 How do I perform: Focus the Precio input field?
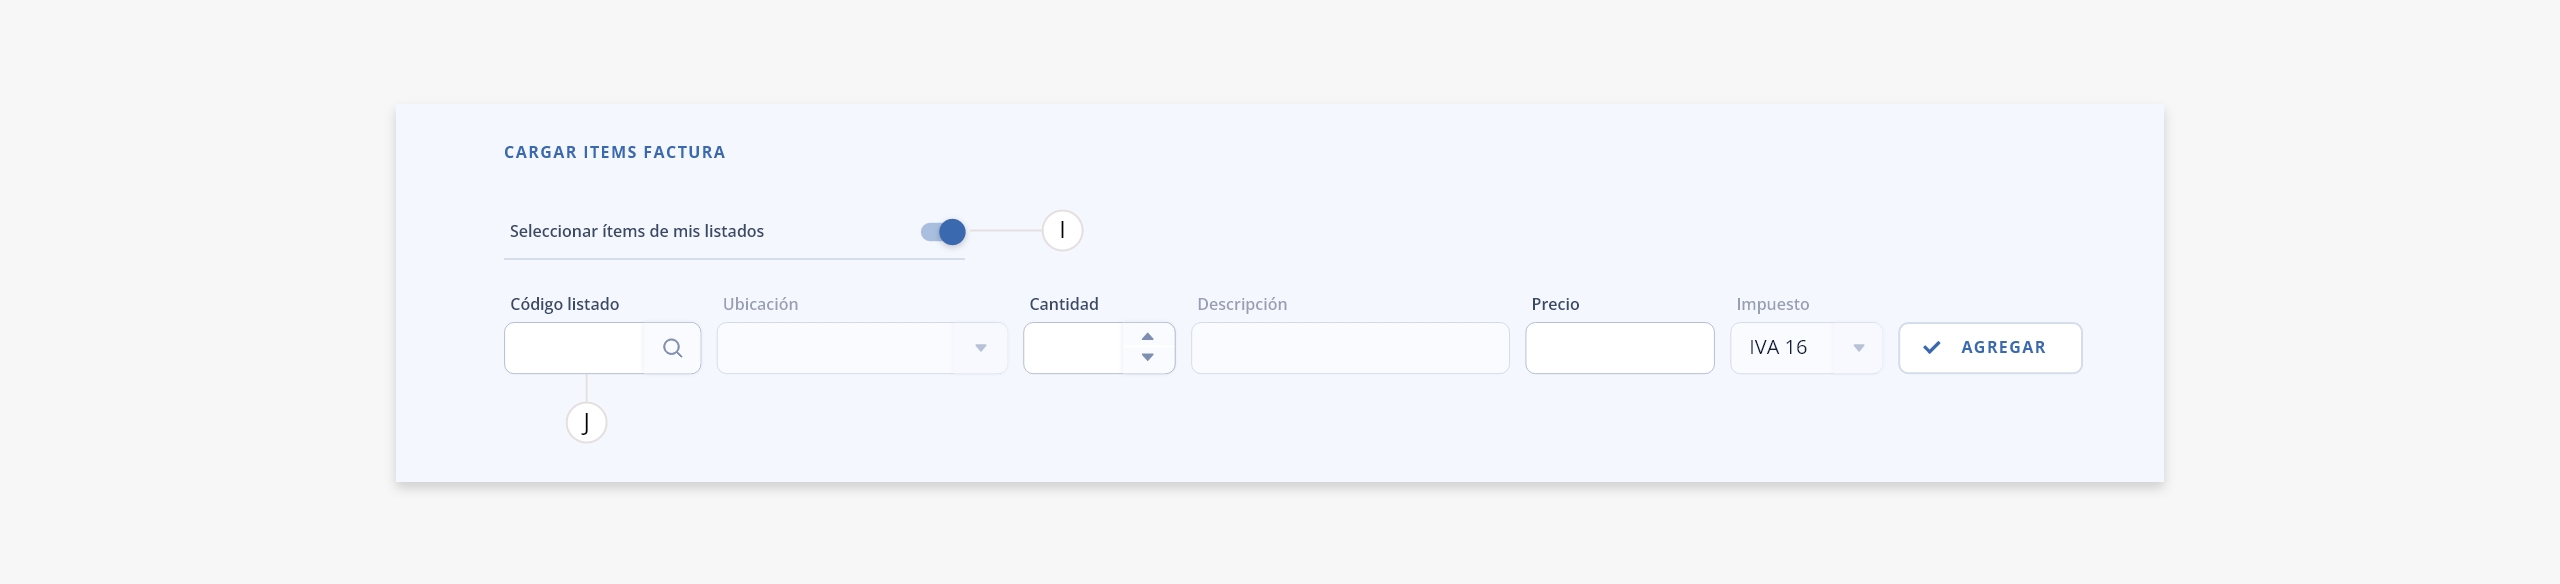pos(1619,348)
